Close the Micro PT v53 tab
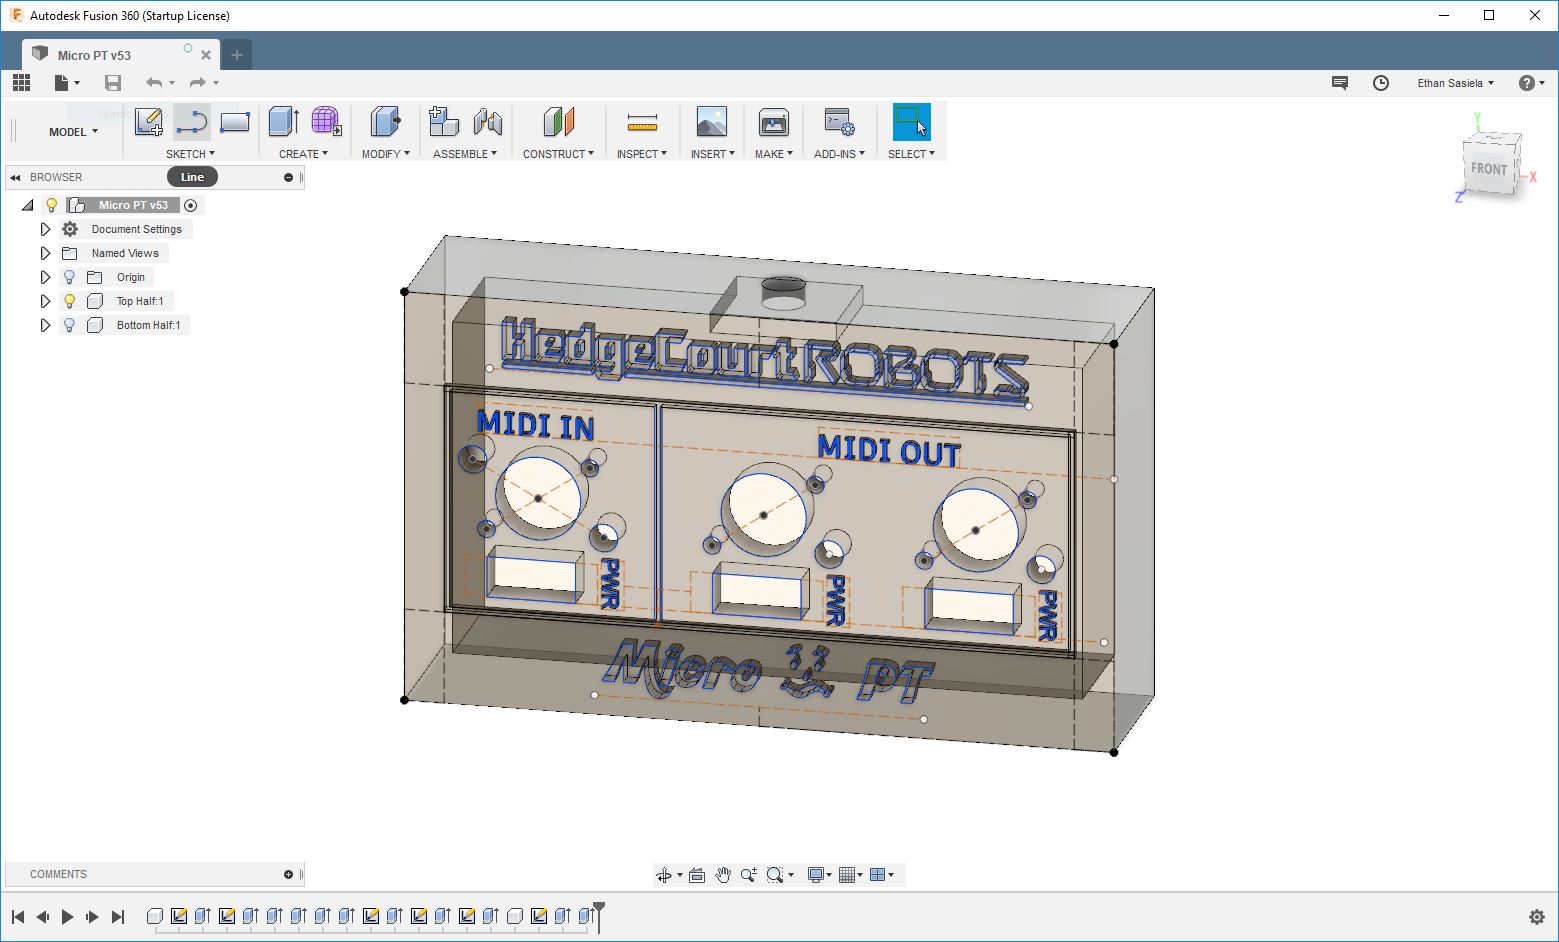The height and width of the screenshot is (942, 1559). coord(206,55)
